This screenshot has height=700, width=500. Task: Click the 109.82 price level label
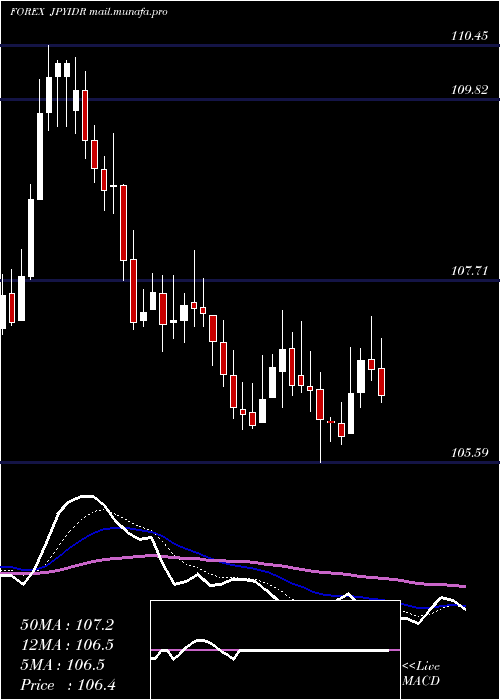(x=469, y=90)
